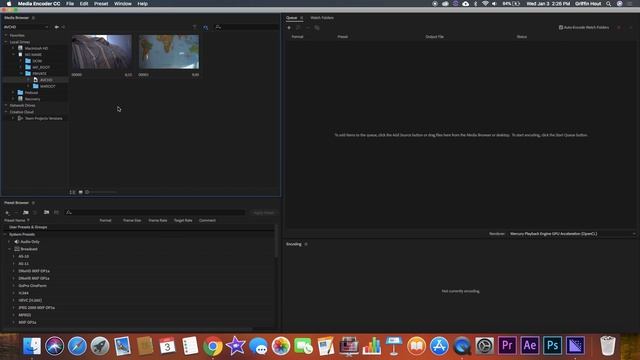The image size is (640, 360).
Task: Click the Ingest toggle icon in Media Browser
Action: tap(206, 27)
